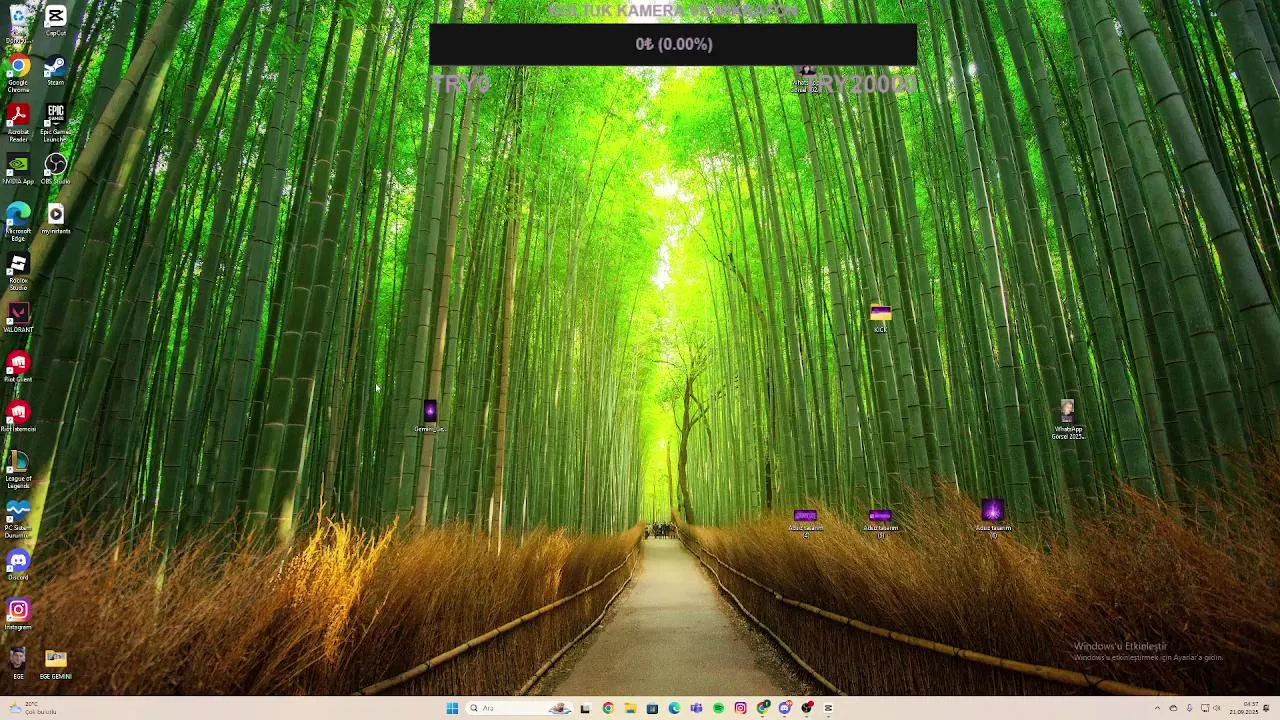This screenshot has height=720, width=1280.
Task: Click the taskbar Ara search box
Action: [x=518, y=708]
